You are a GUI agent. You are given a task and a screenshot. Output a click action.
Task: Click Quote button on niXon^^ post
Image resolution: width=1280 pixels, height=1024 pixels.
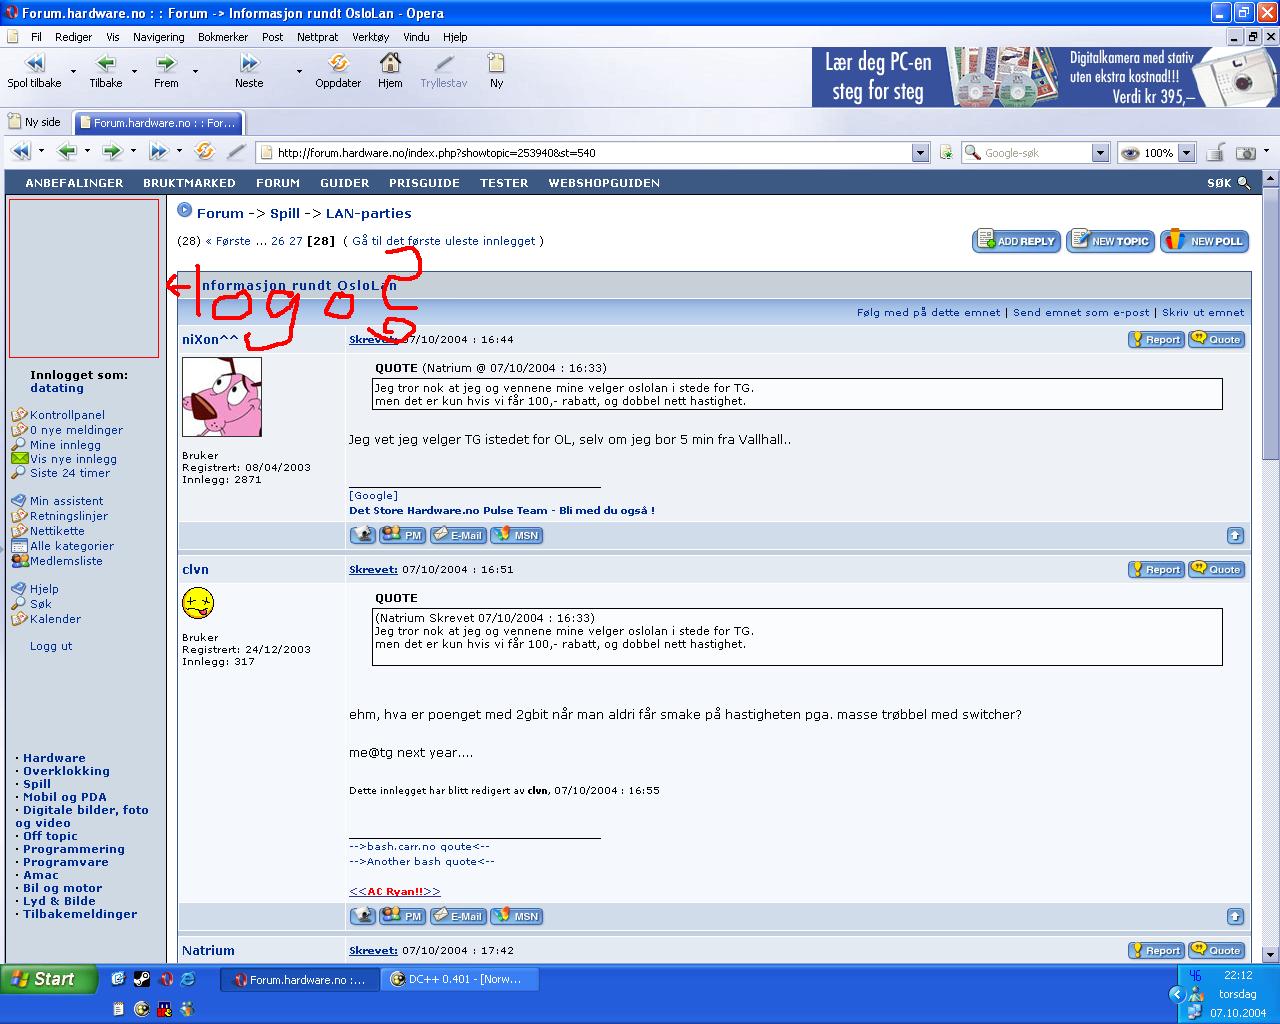click(x=1217, y=339)
